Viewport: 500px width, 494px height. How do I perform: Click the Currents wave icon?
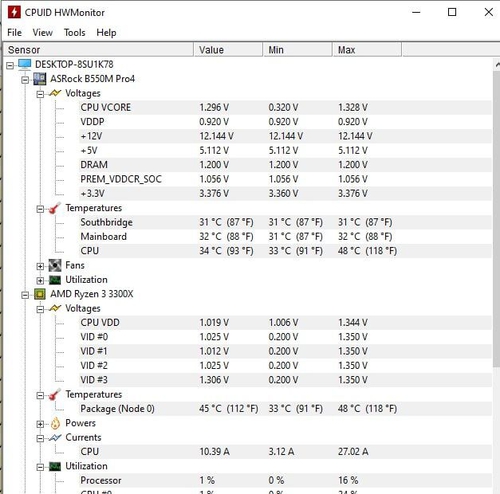click(x=55, y=437)
